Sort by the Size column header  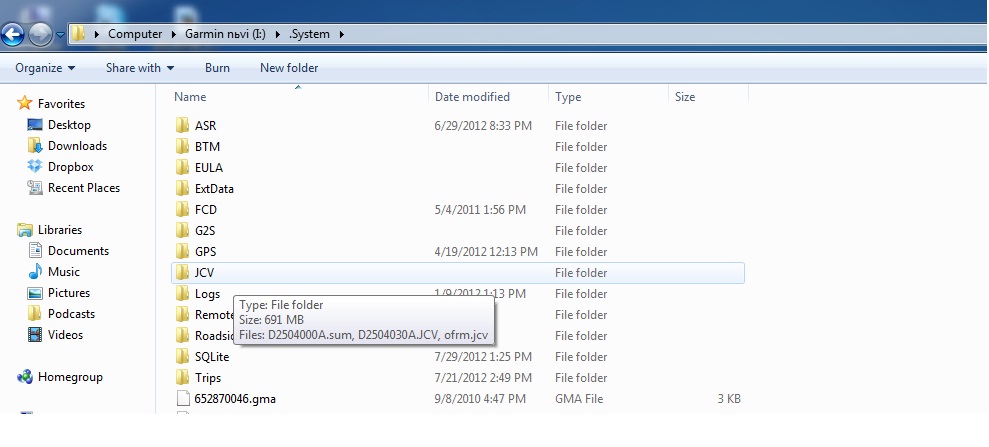685,97
